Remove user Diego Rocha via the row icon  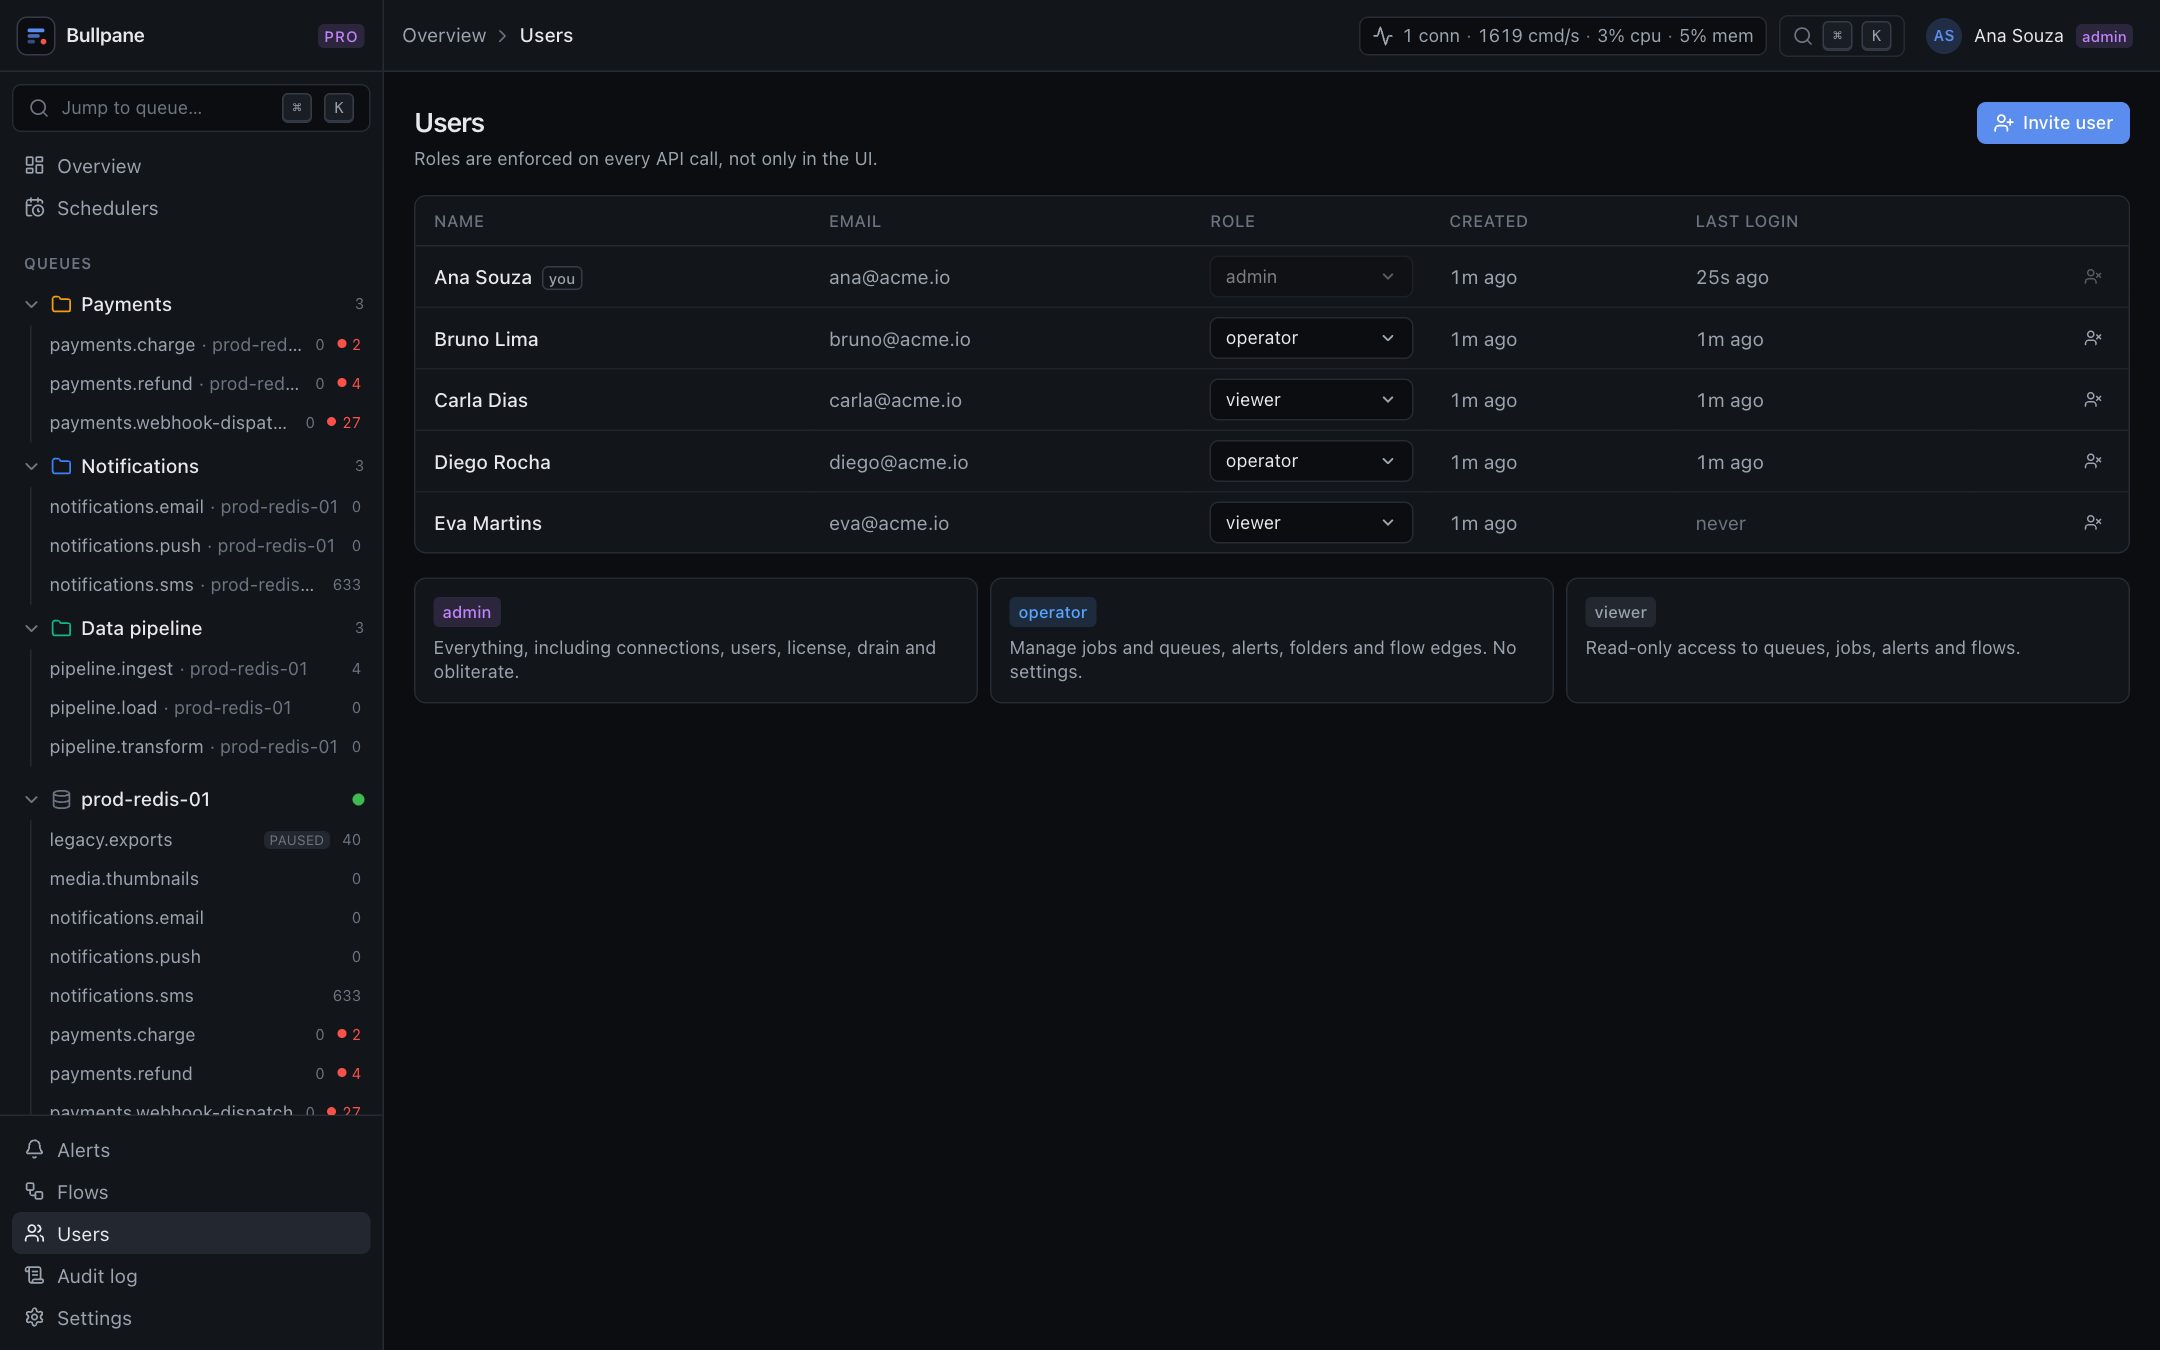[2092, 461]
